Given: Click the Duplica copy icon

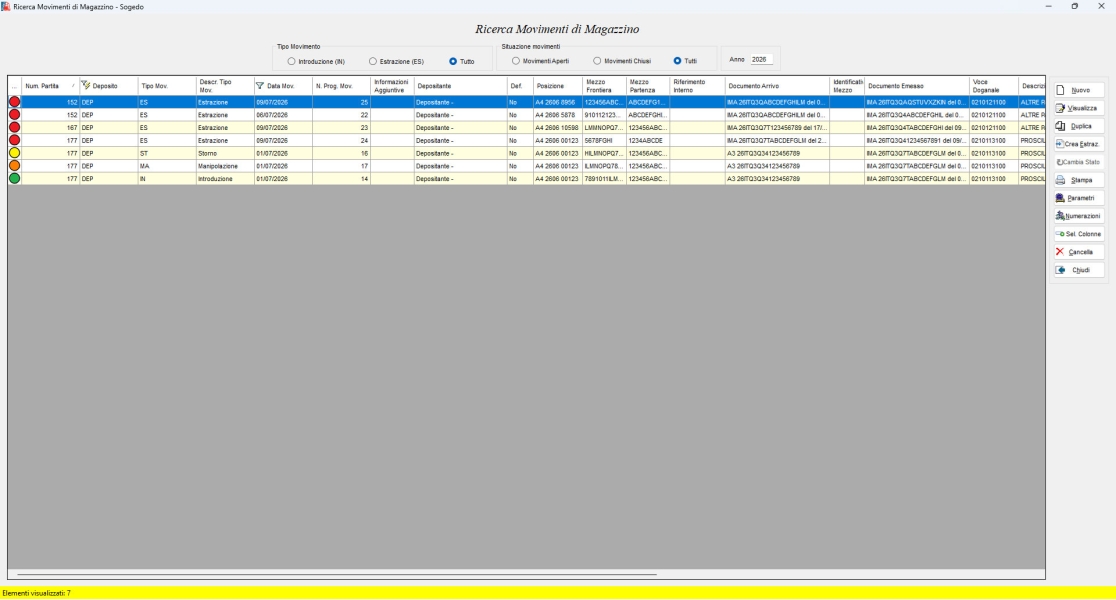Looking at the screenshot, I should [1060, 126].
